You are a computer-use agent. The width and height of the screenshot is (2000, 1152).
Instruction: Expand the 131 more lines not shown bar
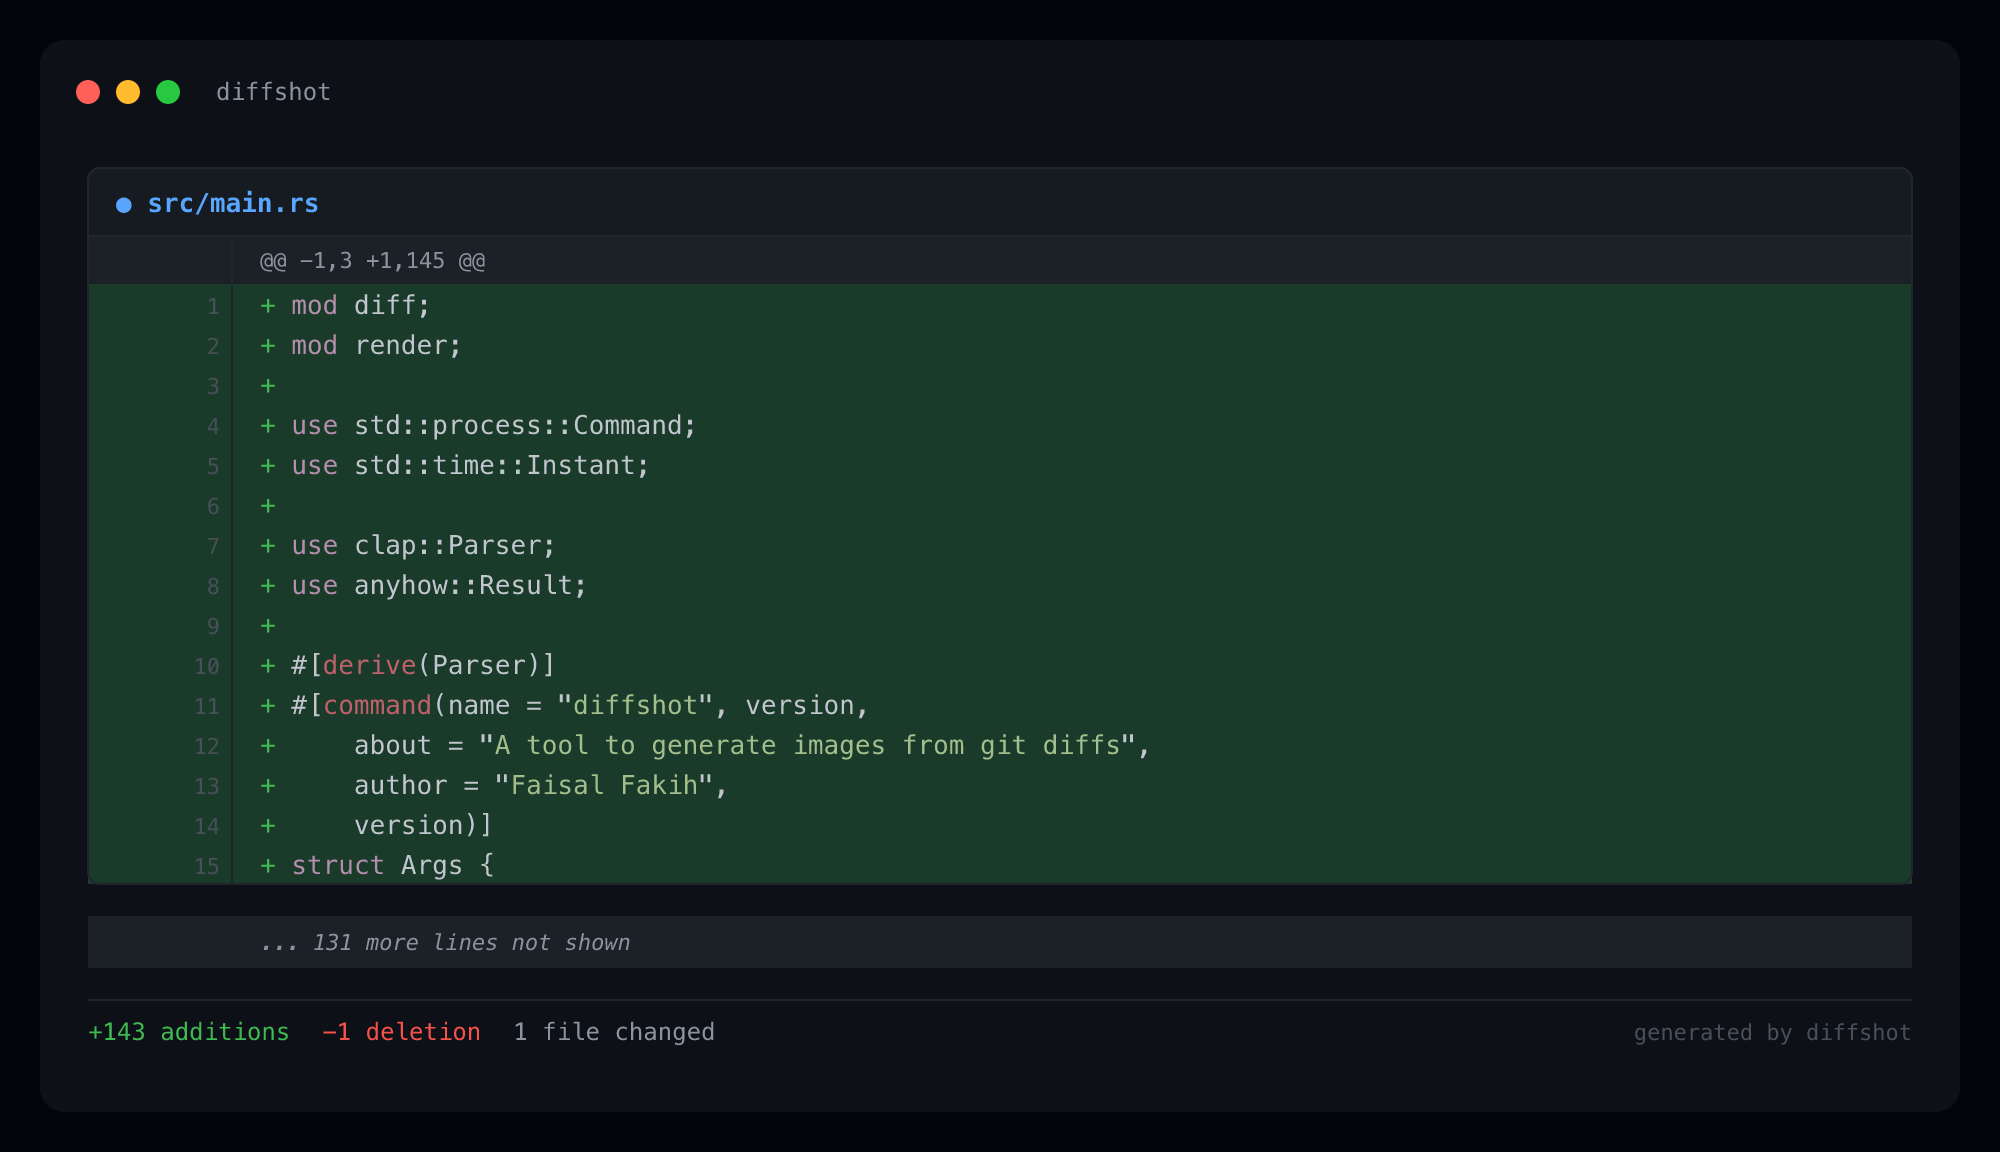pyautogui.click(x=445, y=942)
